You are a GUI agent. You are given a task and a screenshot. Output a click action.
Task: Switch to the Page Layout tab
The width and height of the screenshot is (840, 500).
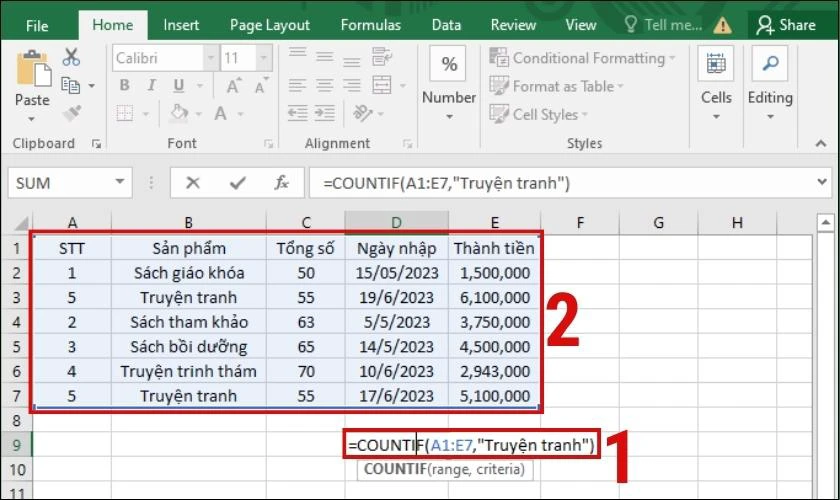click(x=269, y=25)
